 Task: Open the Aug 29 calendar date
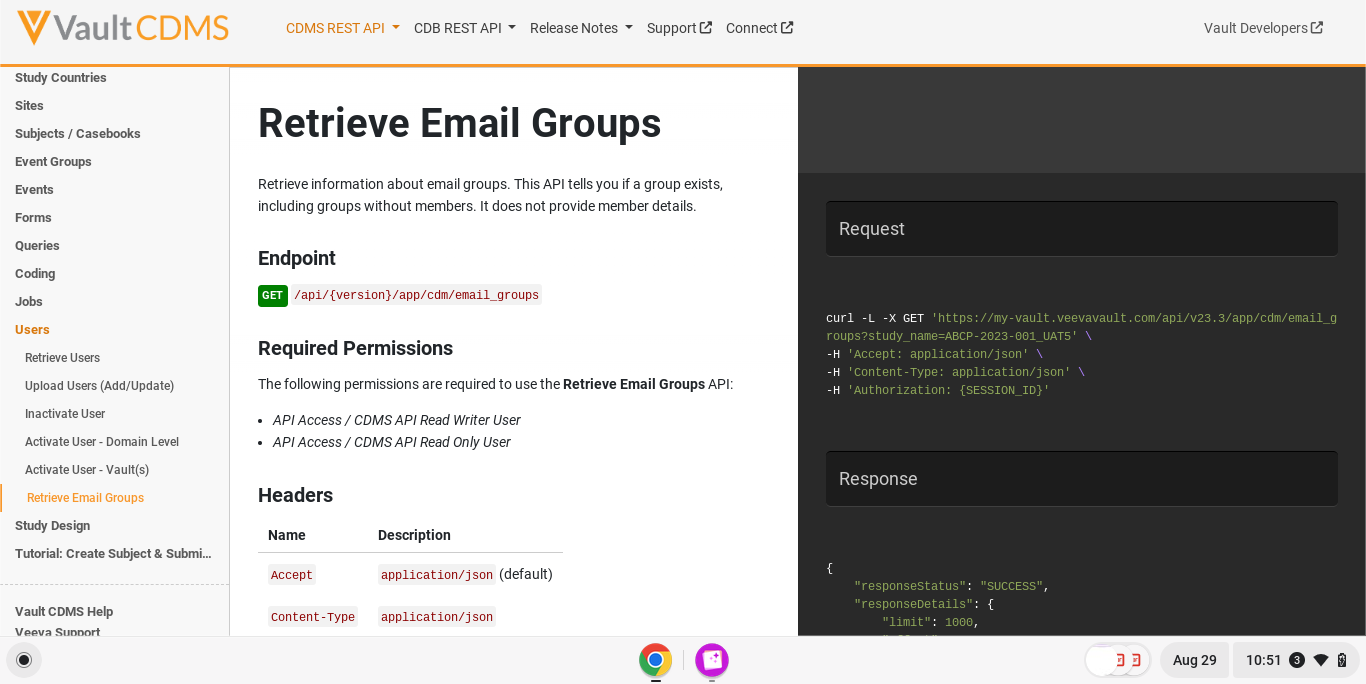[x=1195, y=660]
